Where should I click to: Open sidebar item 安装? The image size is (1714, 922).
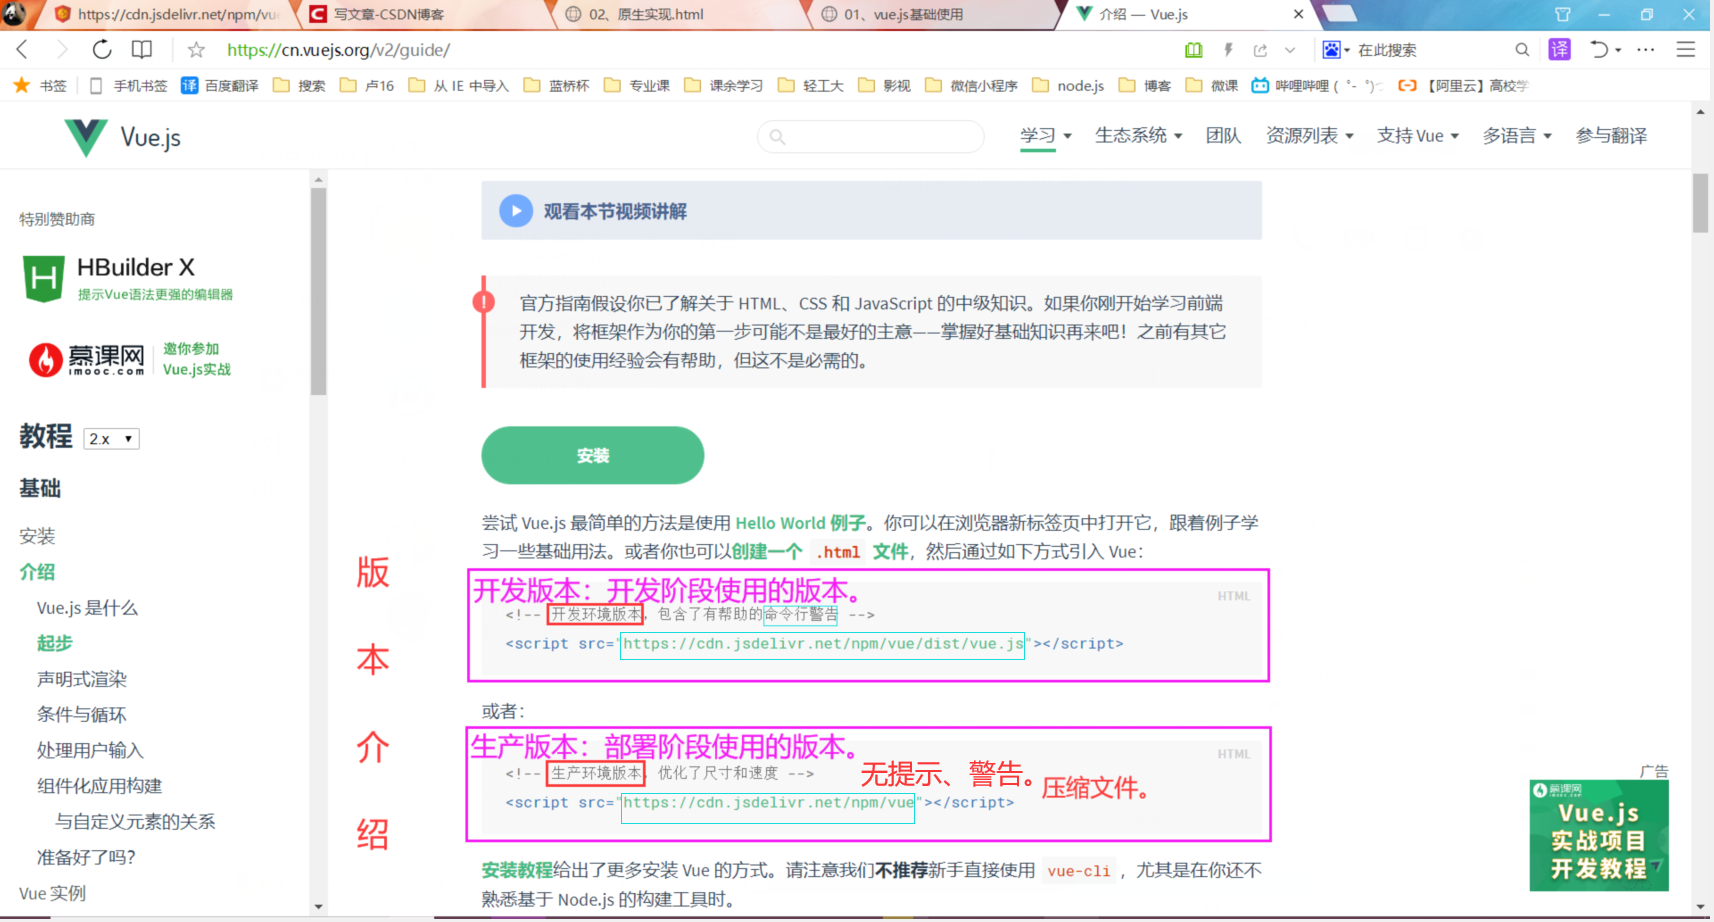(x=37, y=536)
